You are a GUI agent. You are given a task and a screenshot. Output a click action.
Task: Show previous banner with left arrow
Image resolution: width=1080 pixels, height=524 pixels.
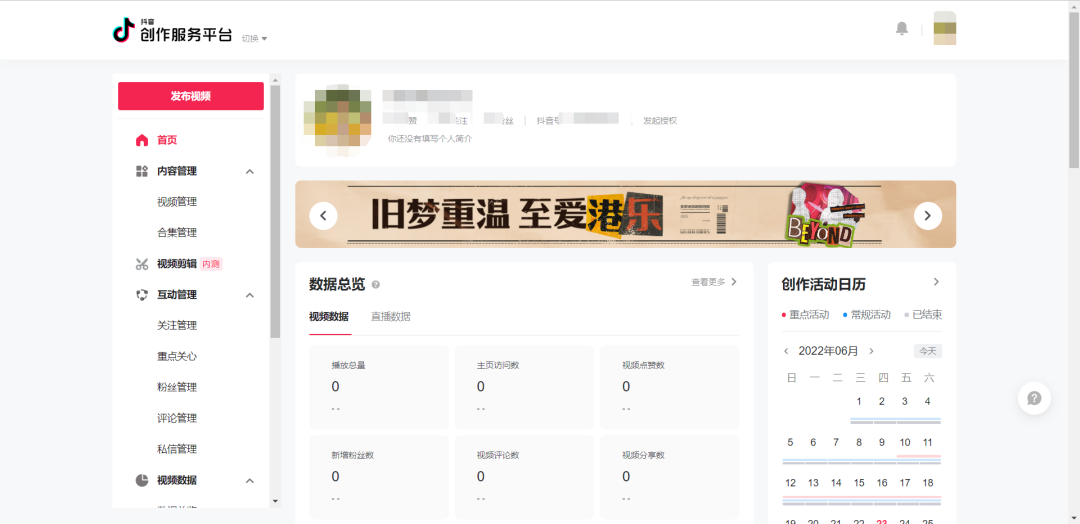point(323,215)
